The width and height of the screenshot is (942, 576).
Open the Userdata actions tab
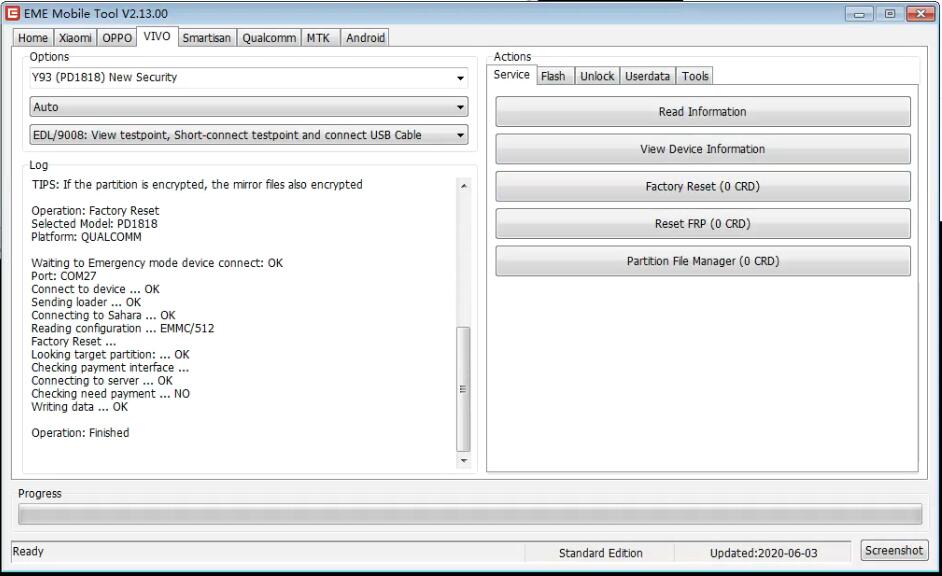pos(647,76)
